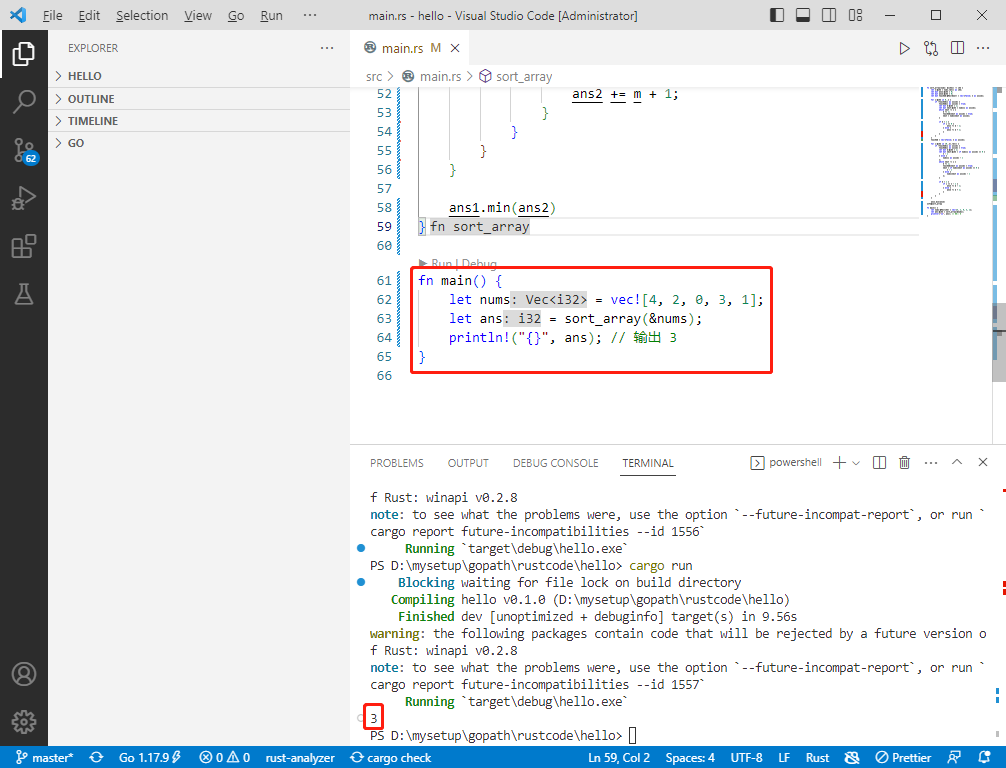Click Debug code lens above main

pos(479,264)
